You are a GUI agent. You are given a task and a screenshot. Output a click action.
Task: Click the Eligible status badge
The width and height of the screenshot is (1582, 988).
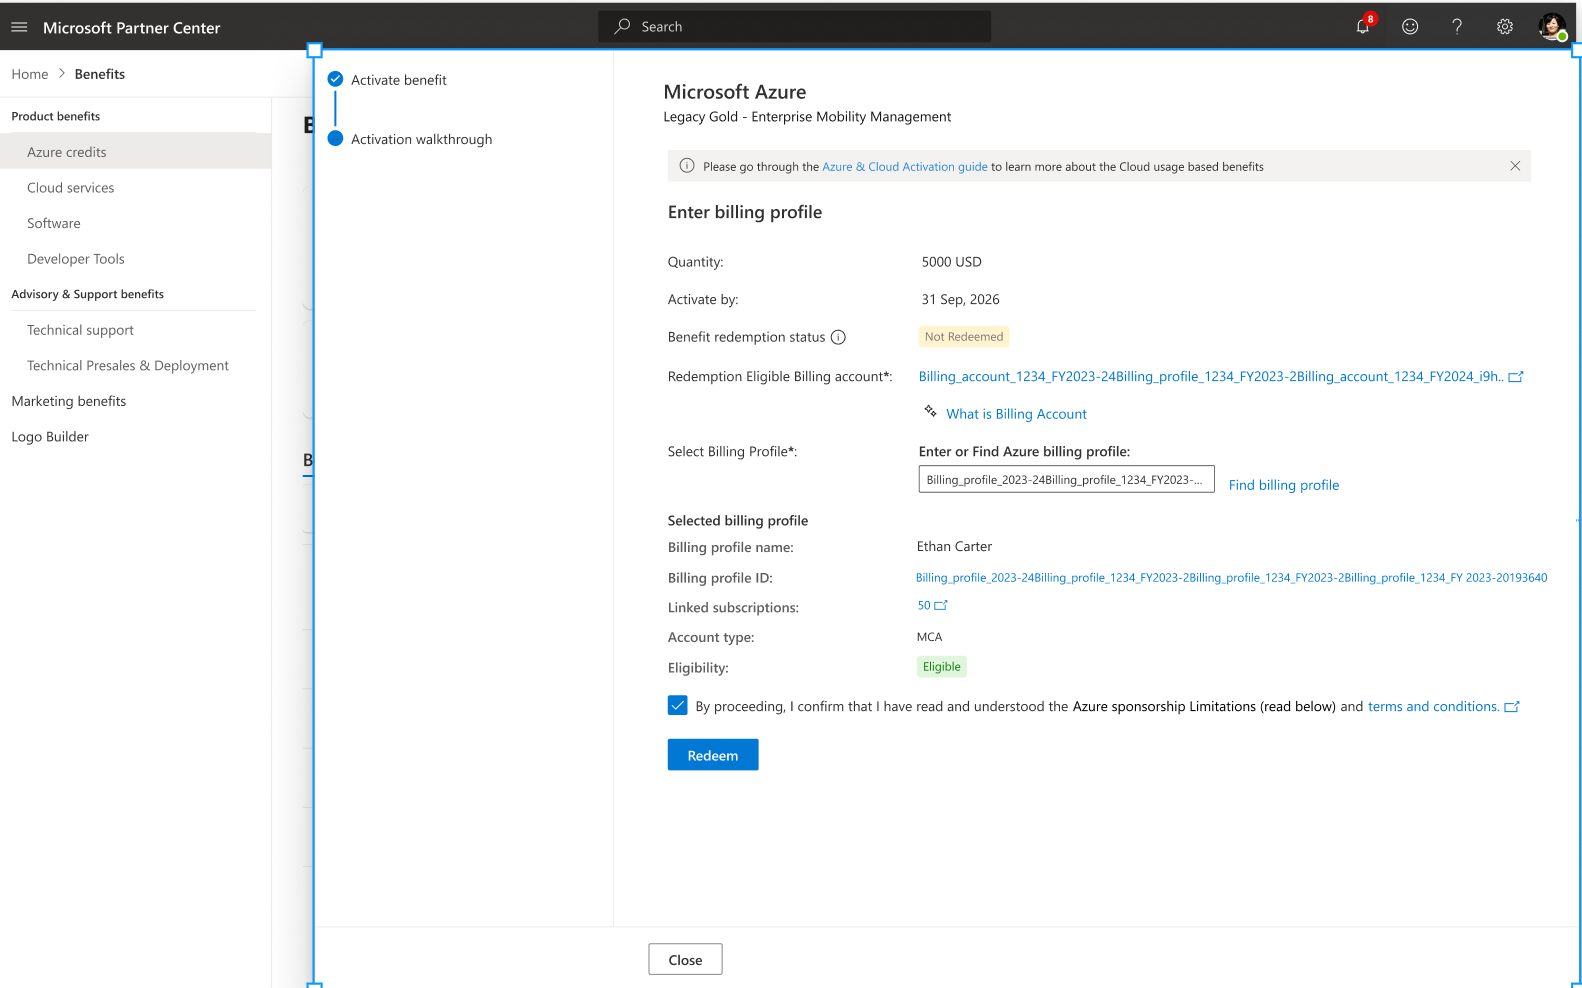[942, 667]
